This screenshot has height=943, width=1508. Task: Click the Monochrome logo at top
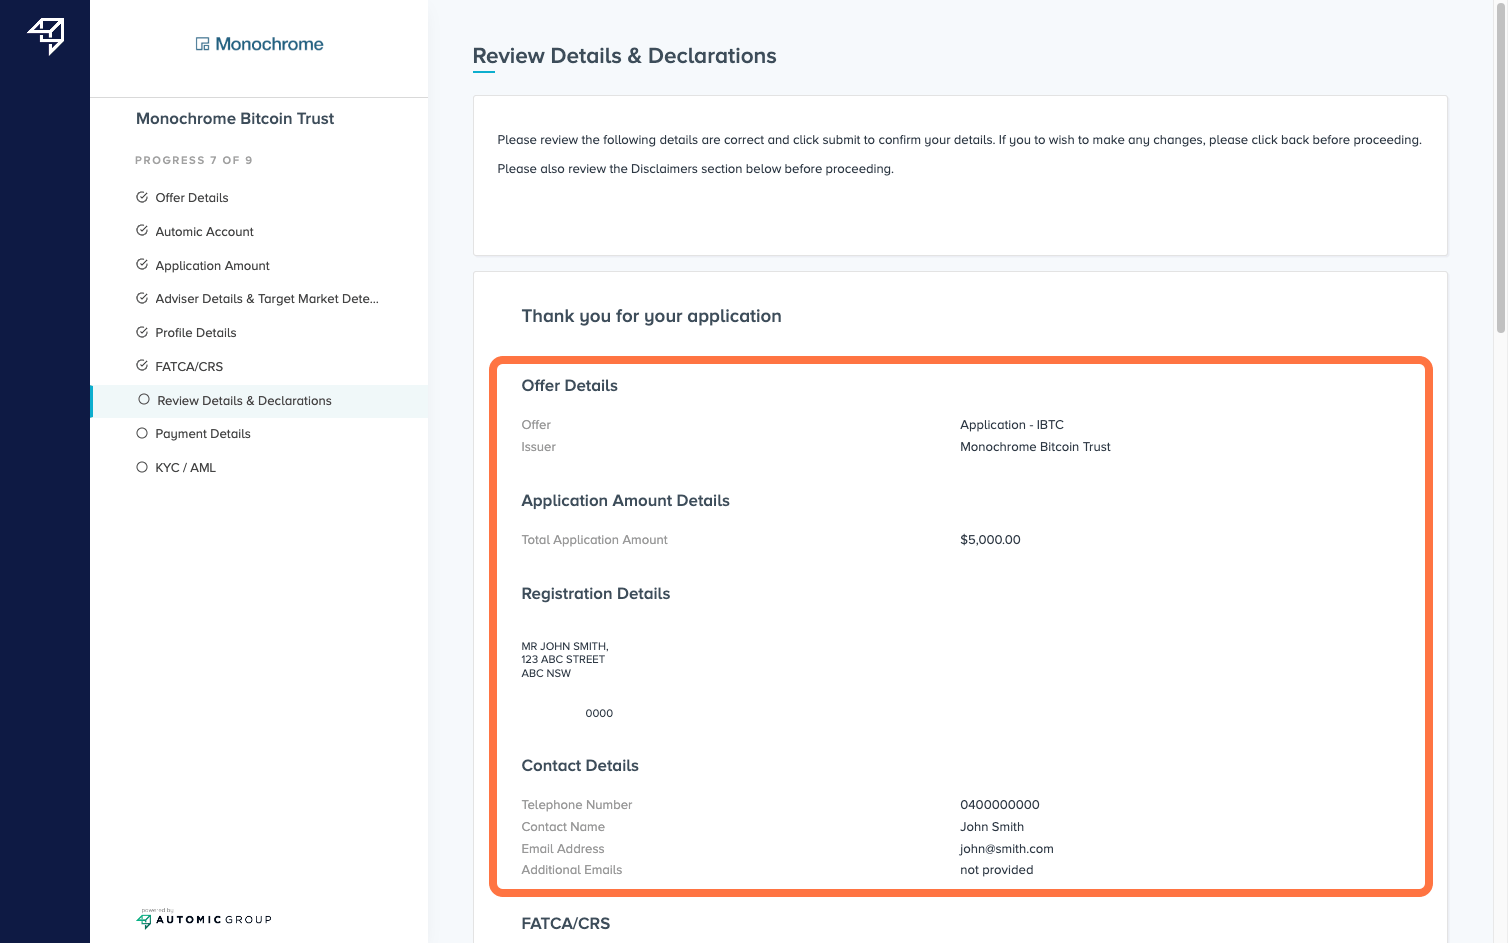tap(259, 44)
